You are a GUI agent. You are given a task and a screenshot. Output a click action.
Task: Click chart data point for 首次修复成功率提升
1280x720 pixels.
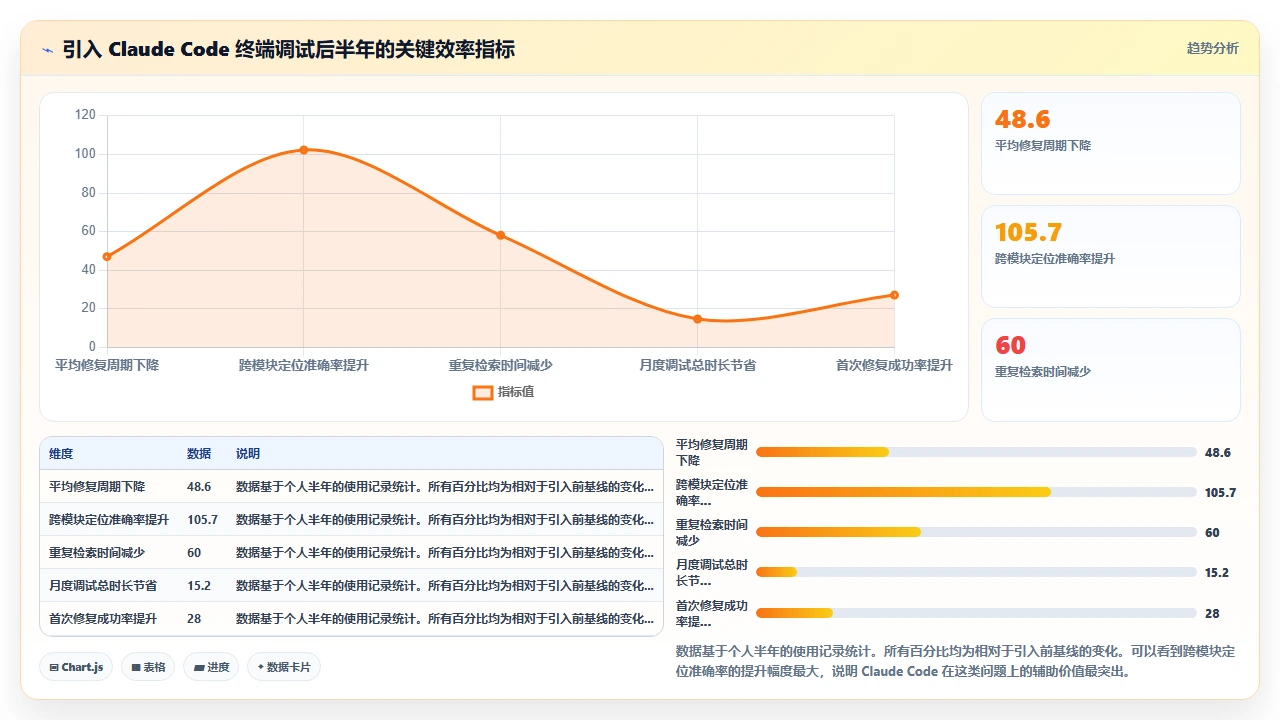[894, 295]
